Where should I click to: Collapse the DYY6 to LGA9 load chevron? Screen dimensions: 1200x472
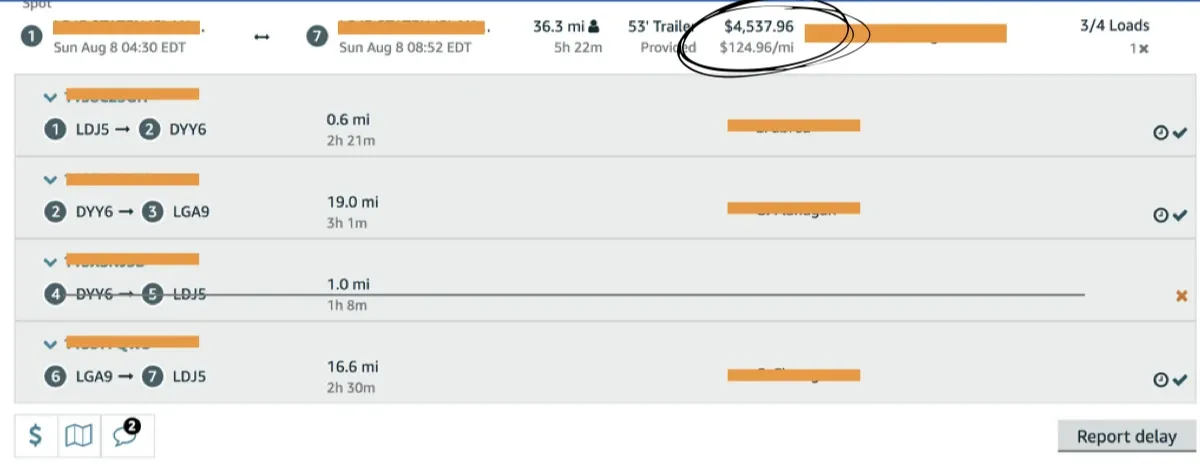50,180
